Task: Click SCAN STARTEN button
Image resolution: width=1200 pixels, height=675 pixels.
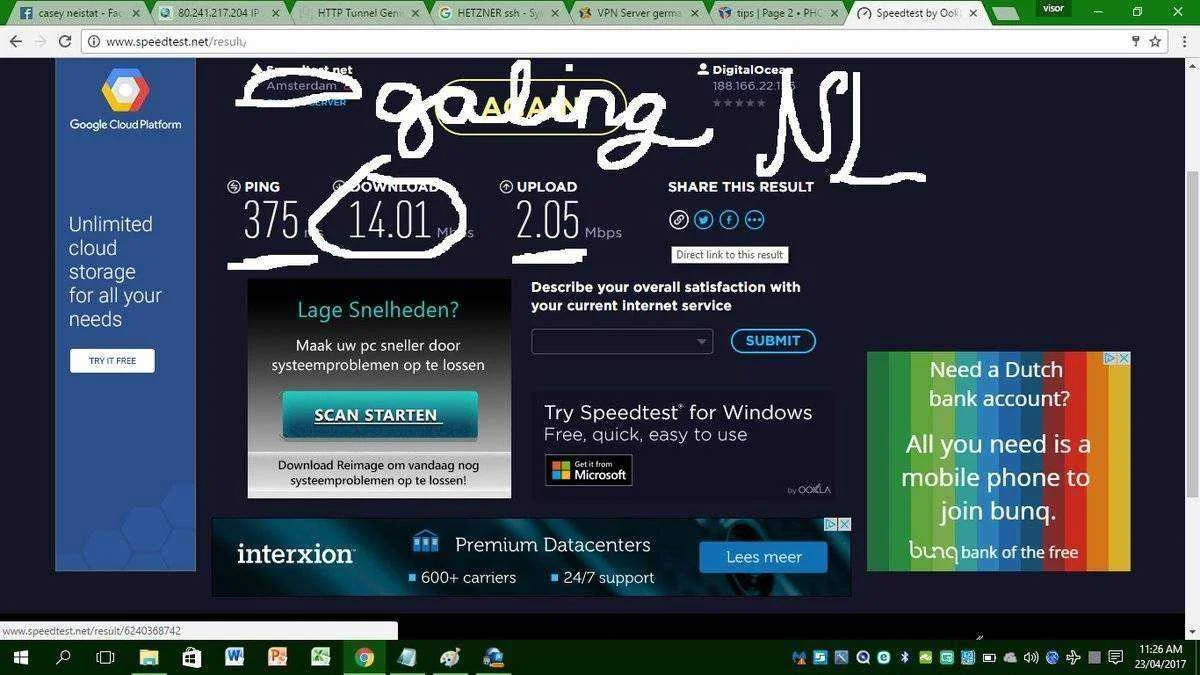Action: pyautogui.click(x=379, y=415)
